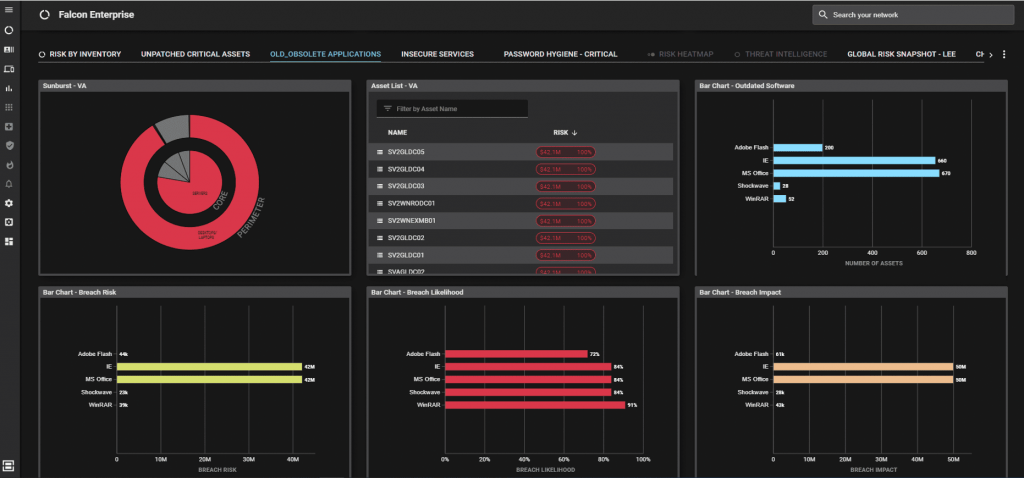Click the Adobe Flash bar in Breach Likelihood

click(516, 354)
